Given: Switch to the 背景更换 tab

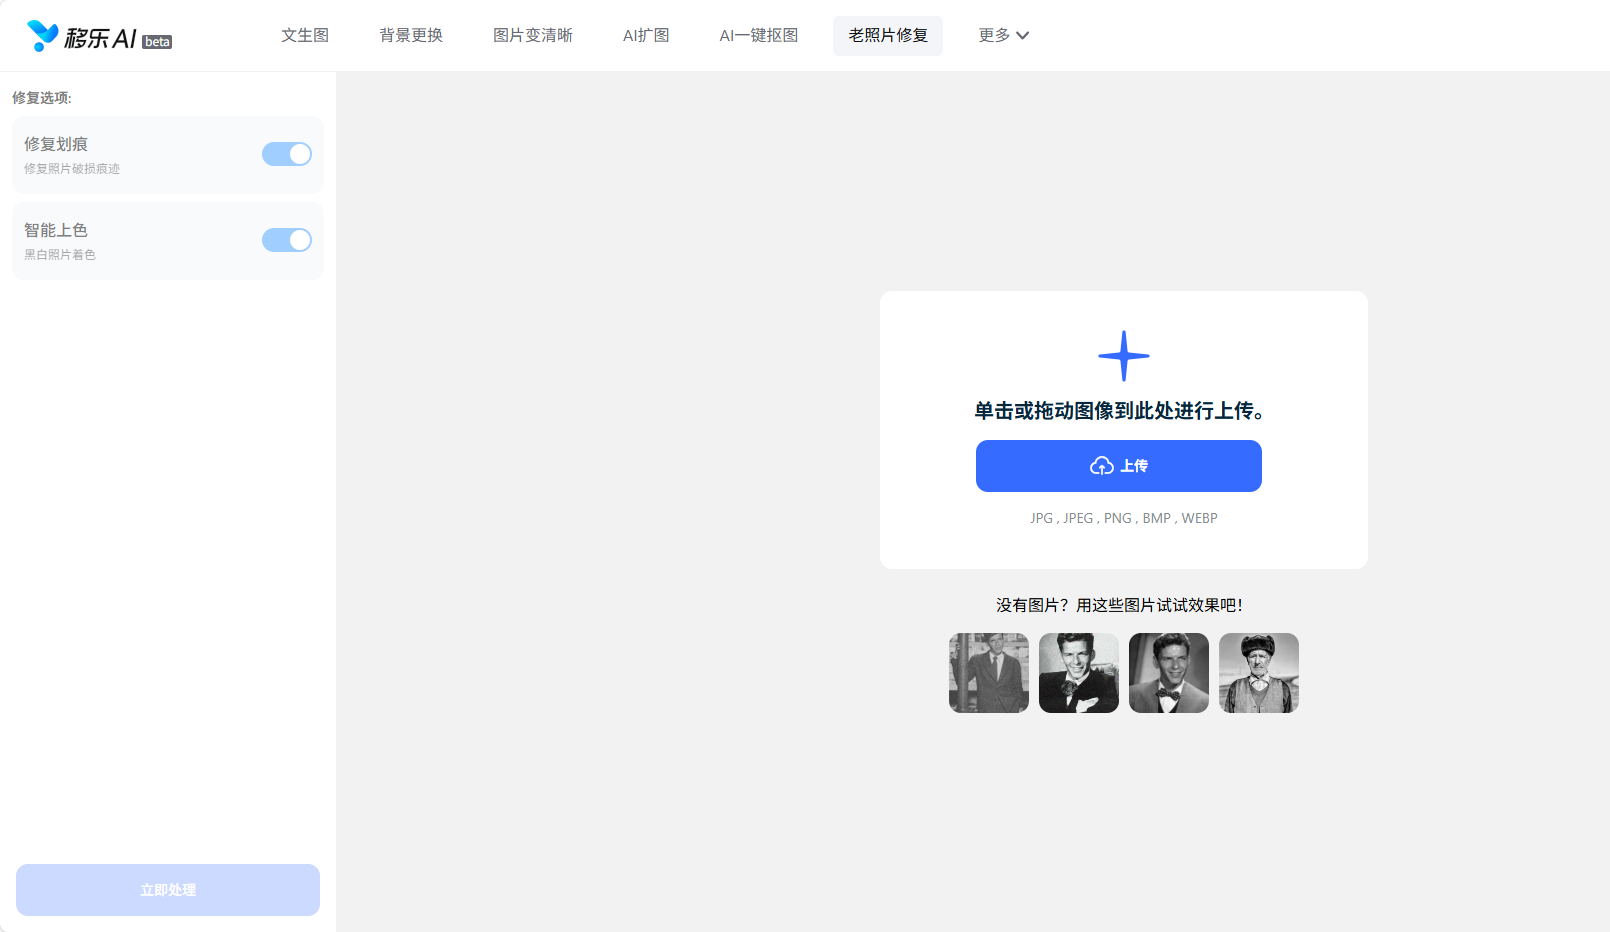Looking at the screenshot, I should point(411,35).
